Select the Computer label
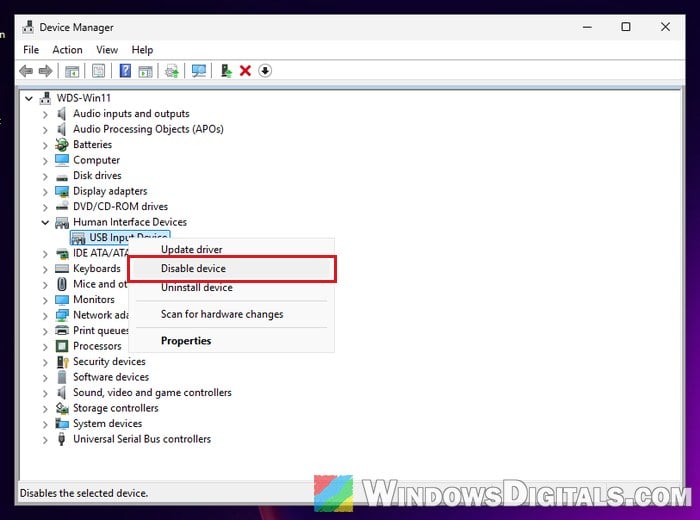 (x=96, y=160)
